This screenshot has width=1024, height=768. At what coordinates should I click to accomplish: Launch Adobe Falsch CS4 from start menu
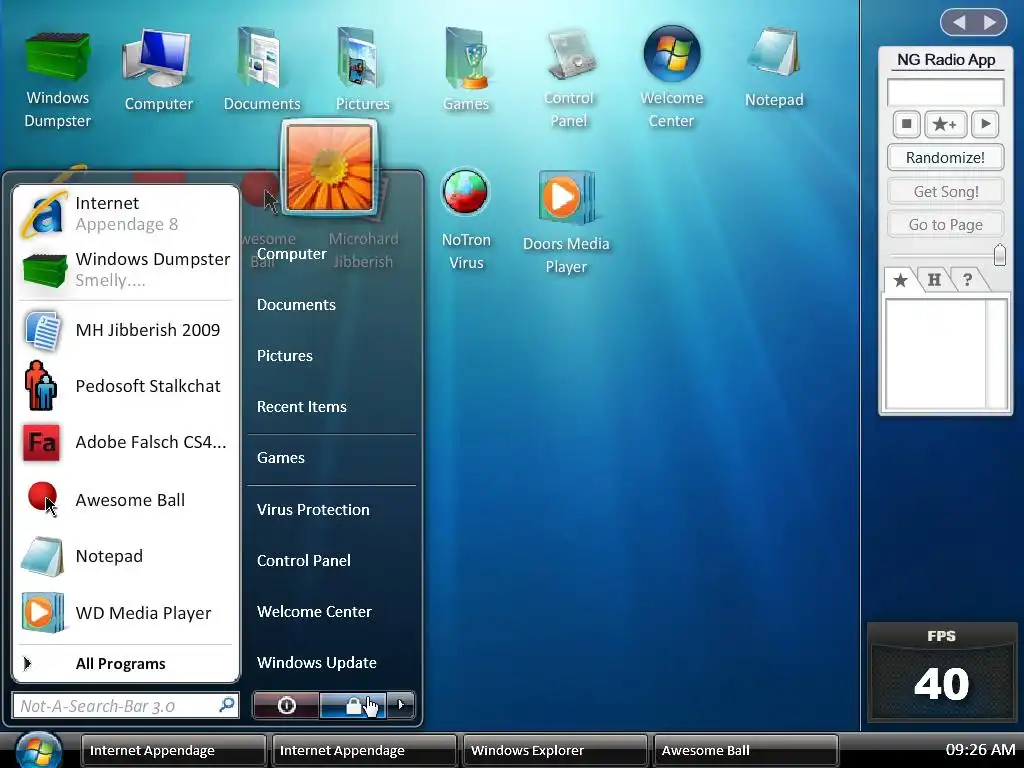pos(126,442)
